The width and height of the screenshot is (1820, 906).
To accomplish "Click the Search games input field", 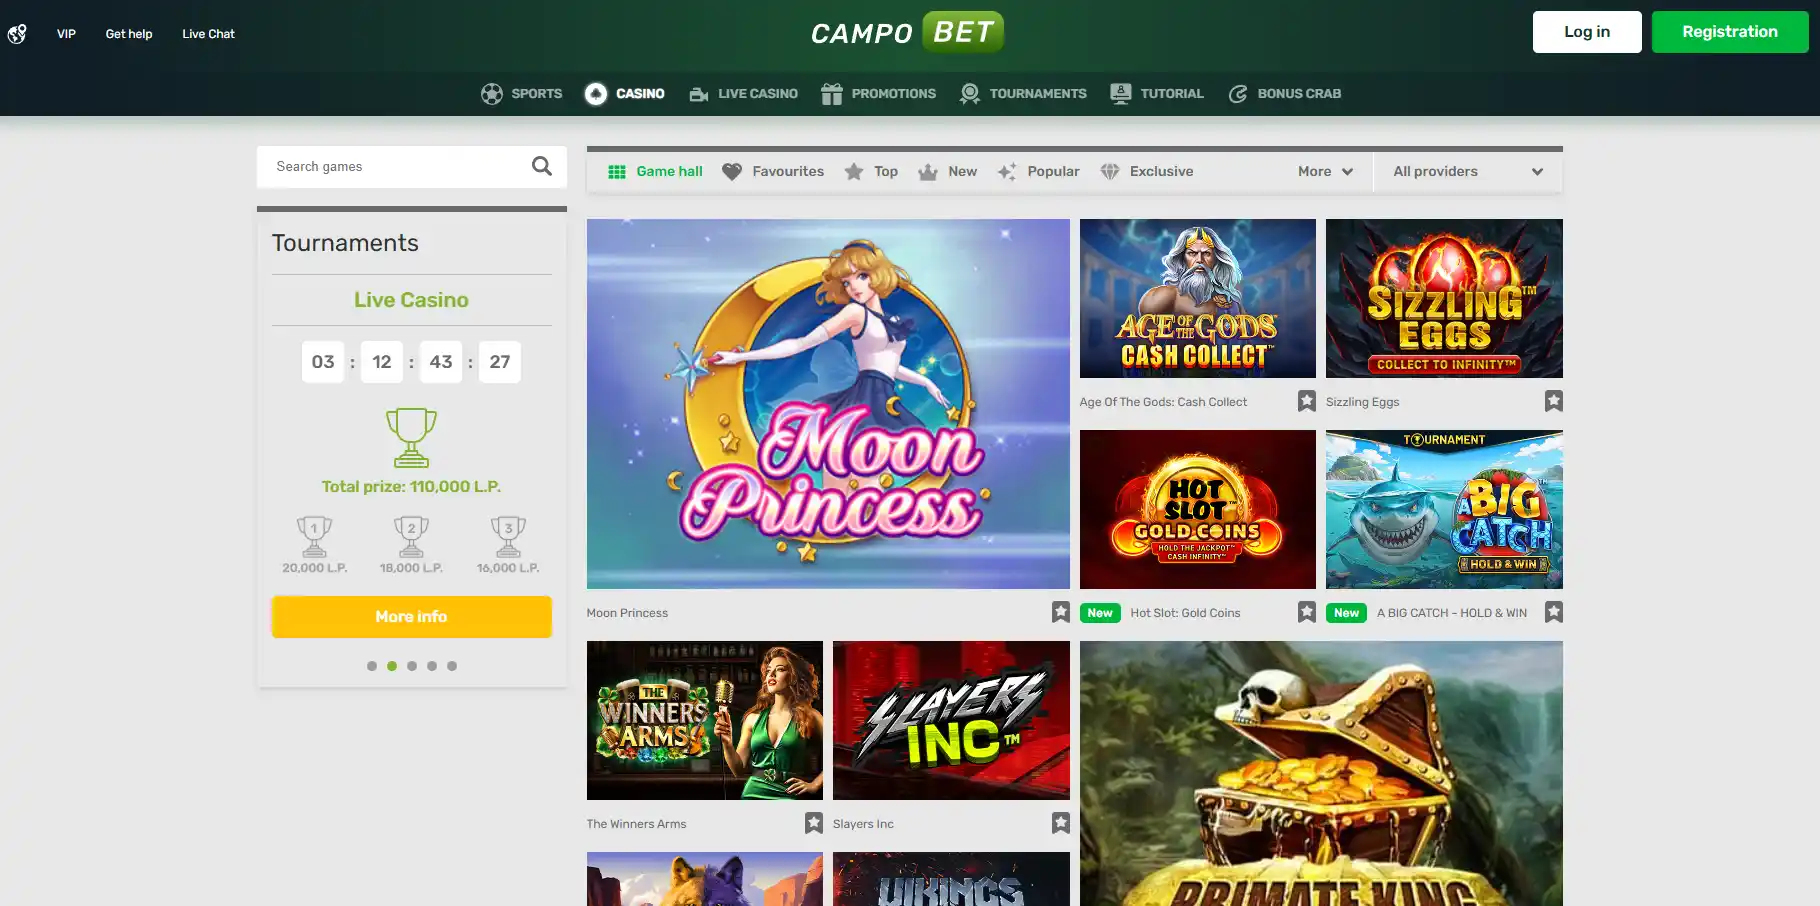I will click(411, 167).
